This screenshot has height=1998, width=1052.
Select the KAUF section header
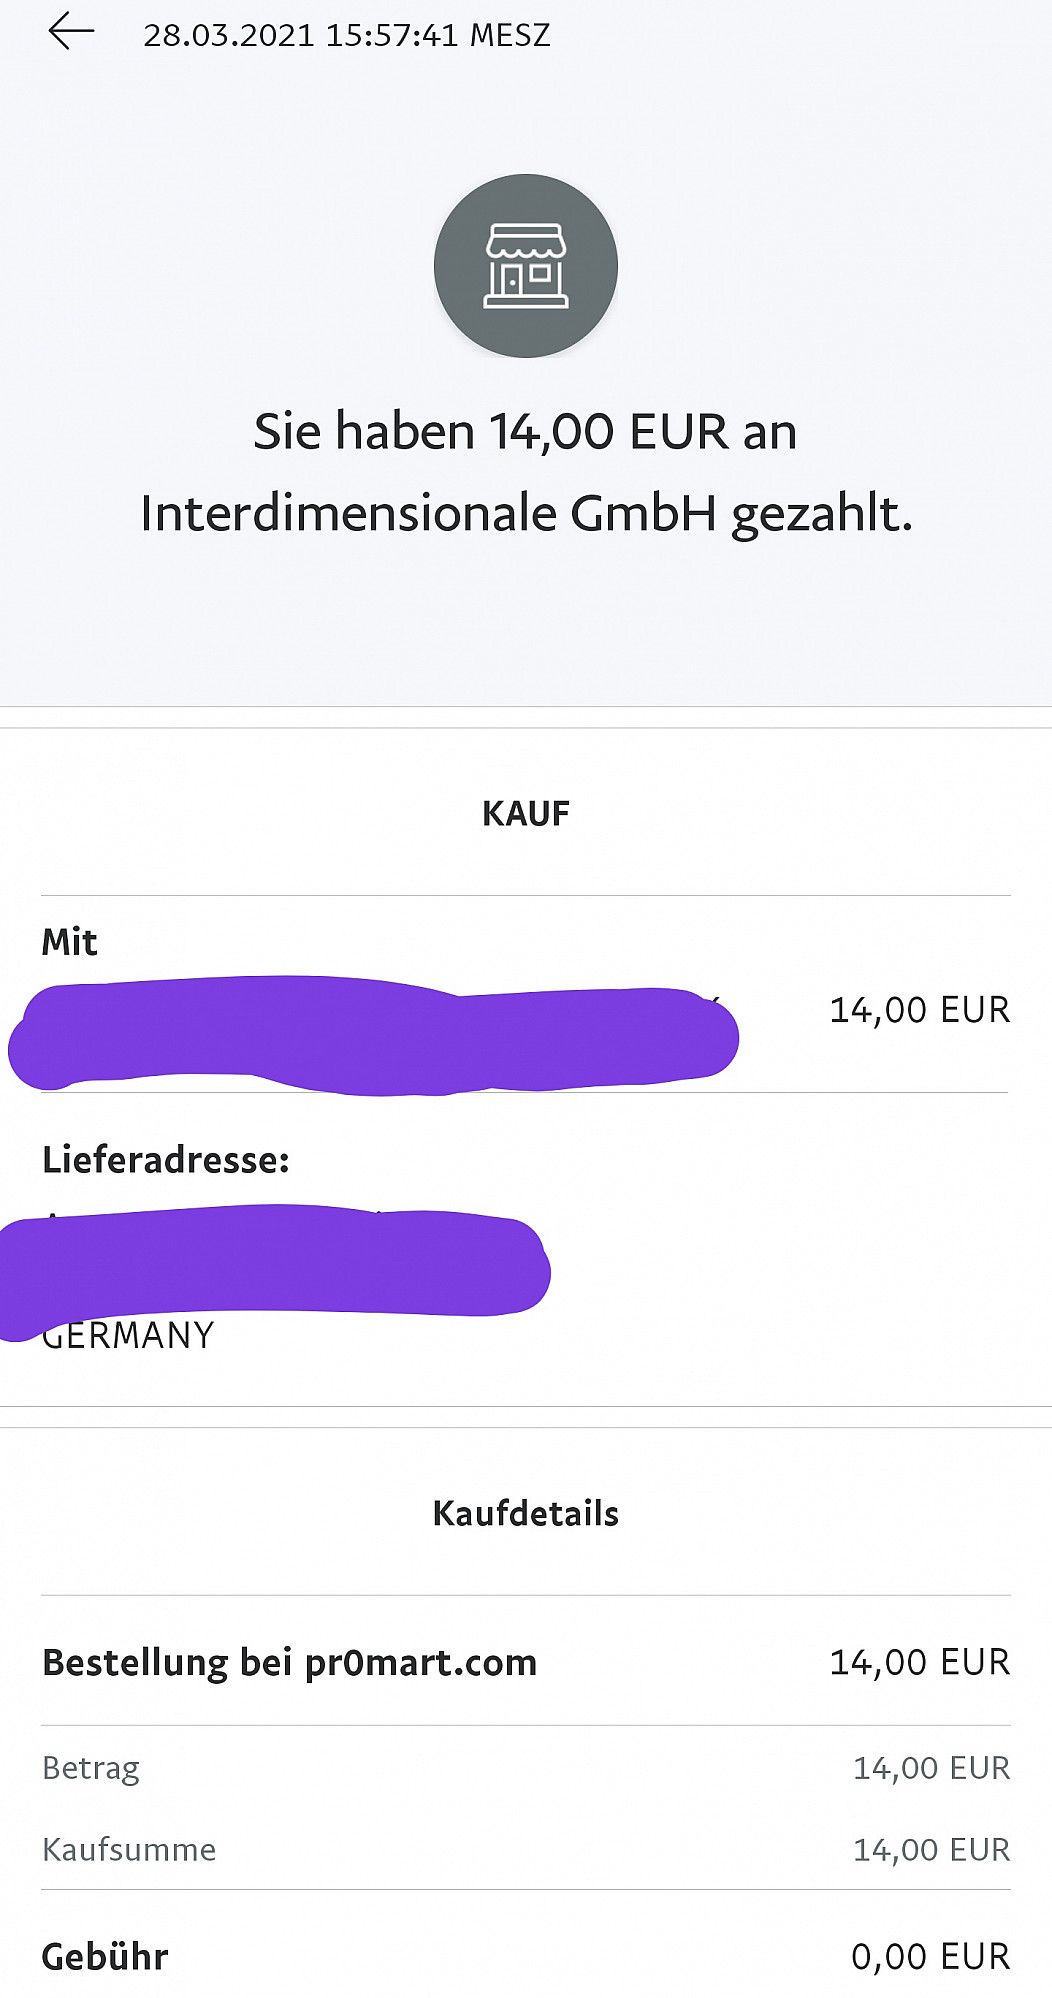click(526, 814)
